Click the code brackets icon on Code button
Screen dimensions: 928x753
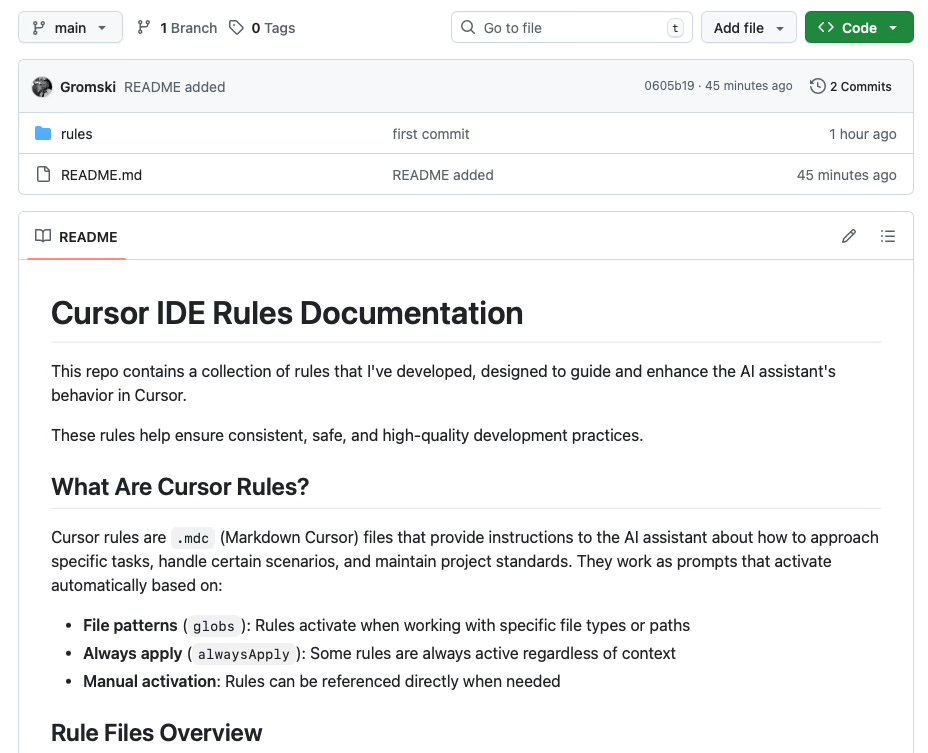pos(826,27)
